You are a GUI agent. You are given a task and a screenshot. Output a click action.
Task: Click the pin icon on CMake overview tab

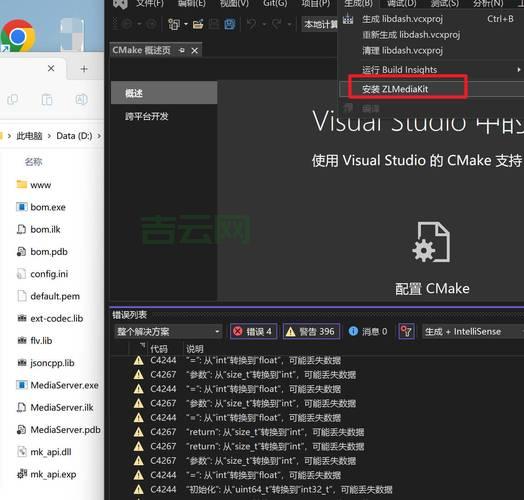[181, 50]
